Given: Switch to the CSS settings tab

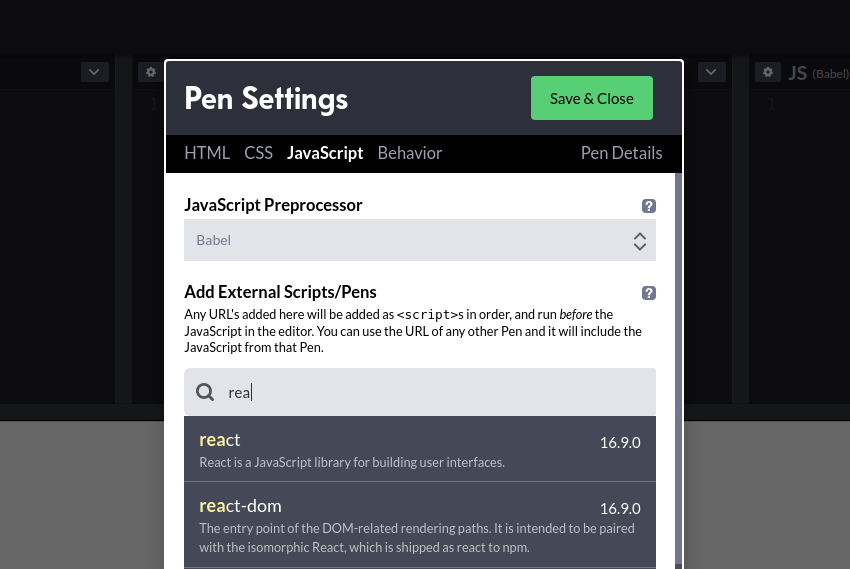Looking at the screenshot, I should [258, 153].
